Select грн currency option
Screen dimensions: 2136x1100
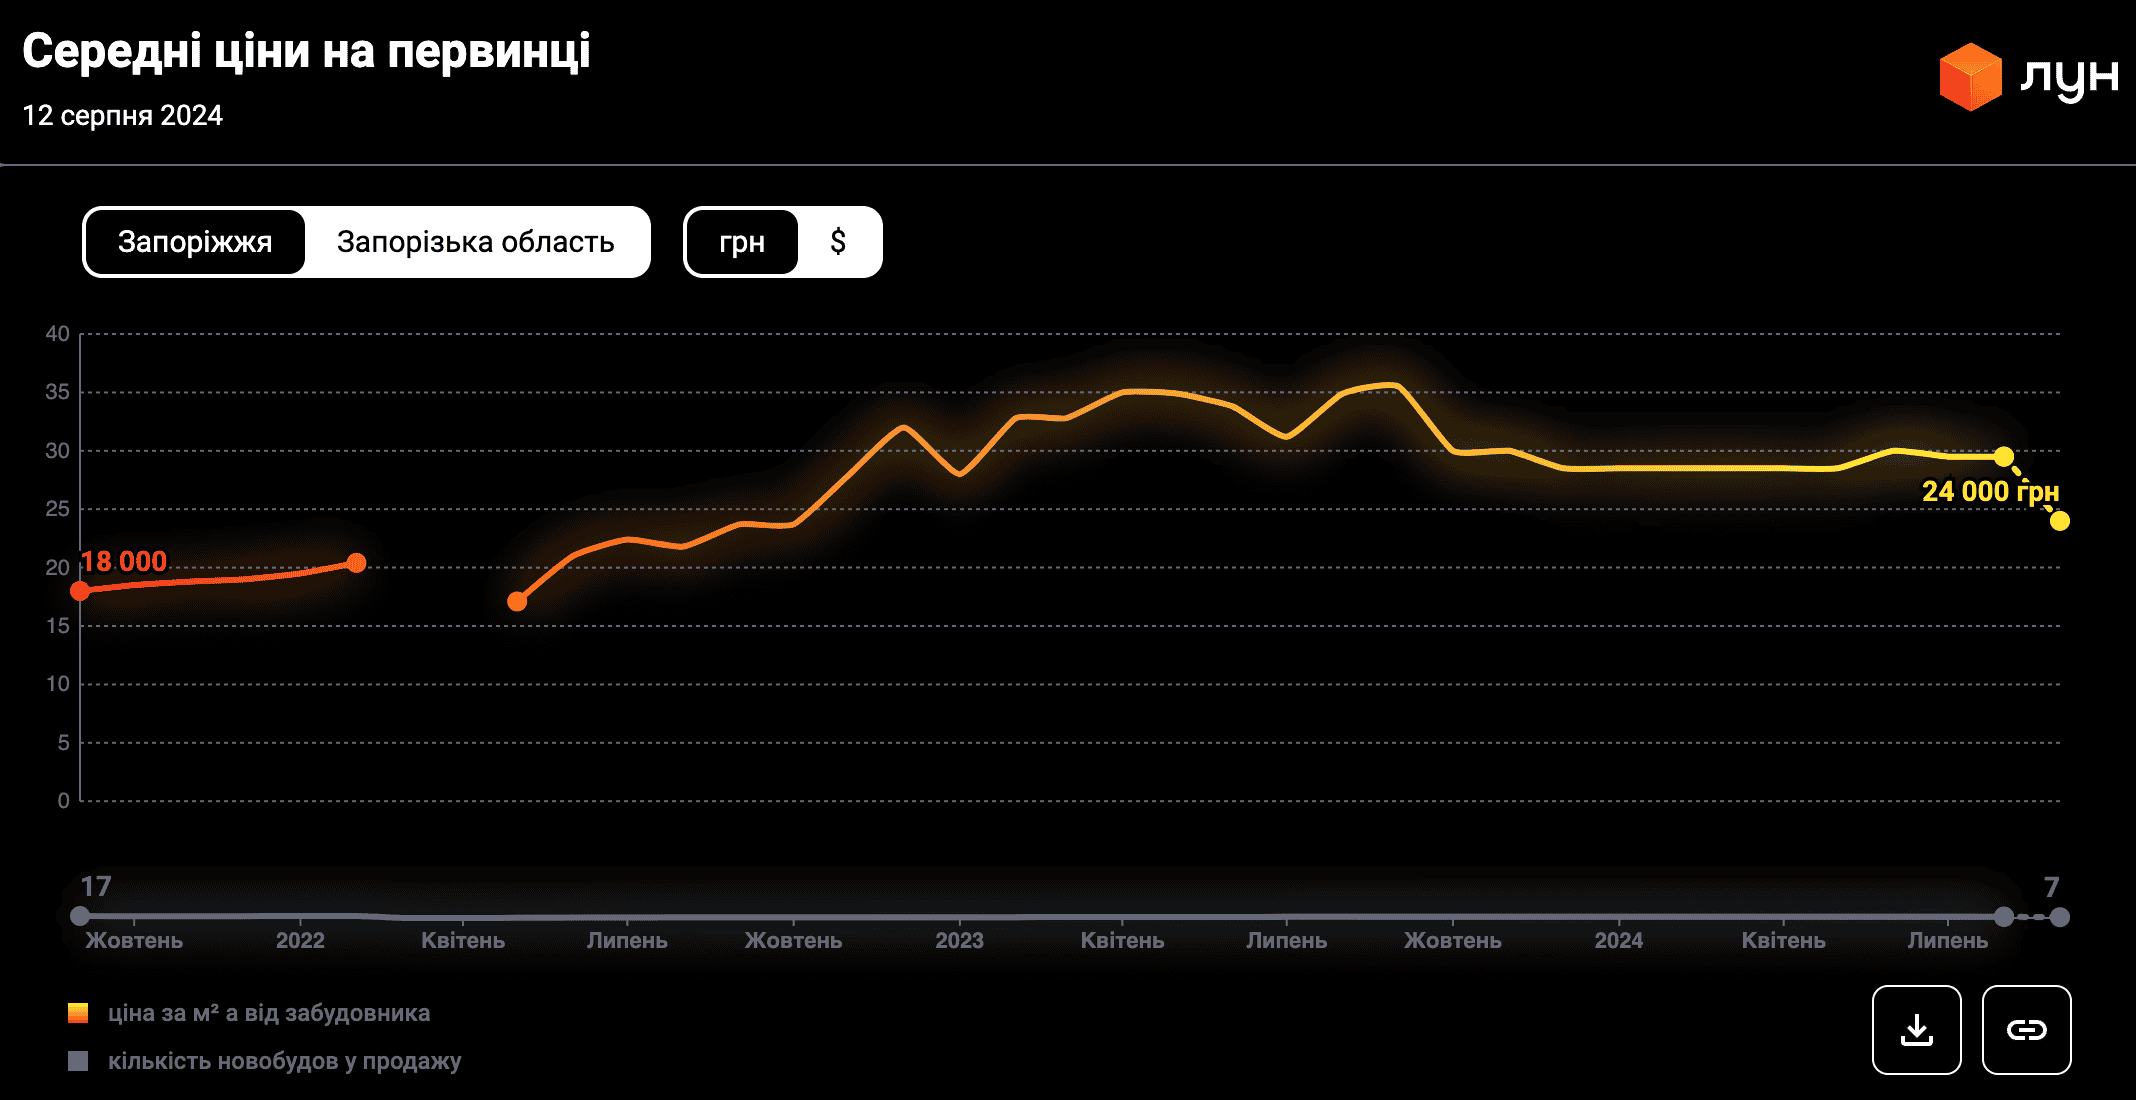point(742,242)
